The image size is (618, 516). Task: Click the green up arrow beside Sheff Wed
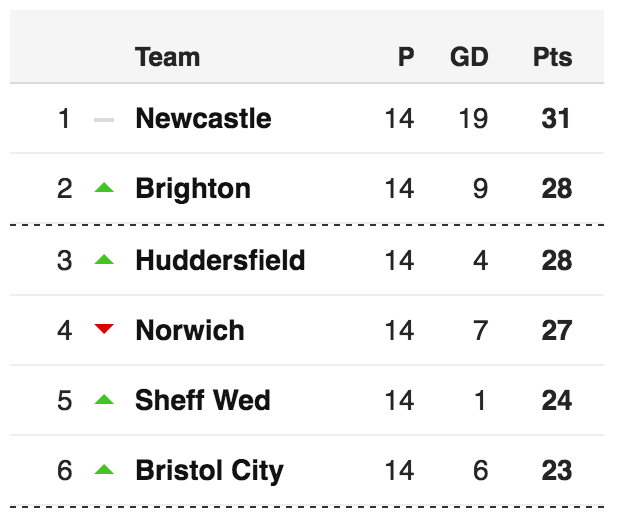[104, 399]
